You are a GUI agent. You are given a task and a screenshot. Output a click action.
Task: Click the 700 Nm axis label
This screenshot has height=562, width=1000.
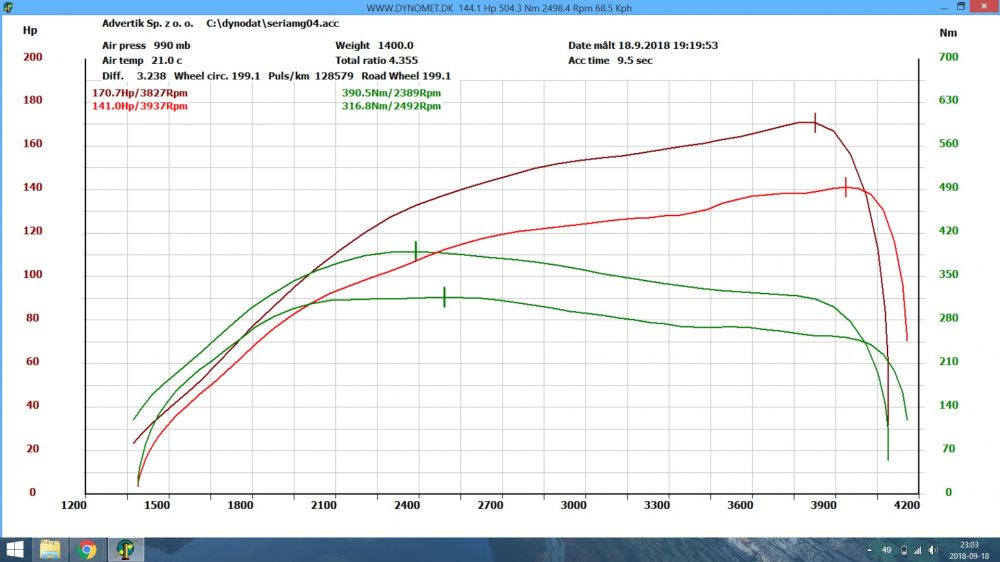pyautogui.click(x=948, y=57)
